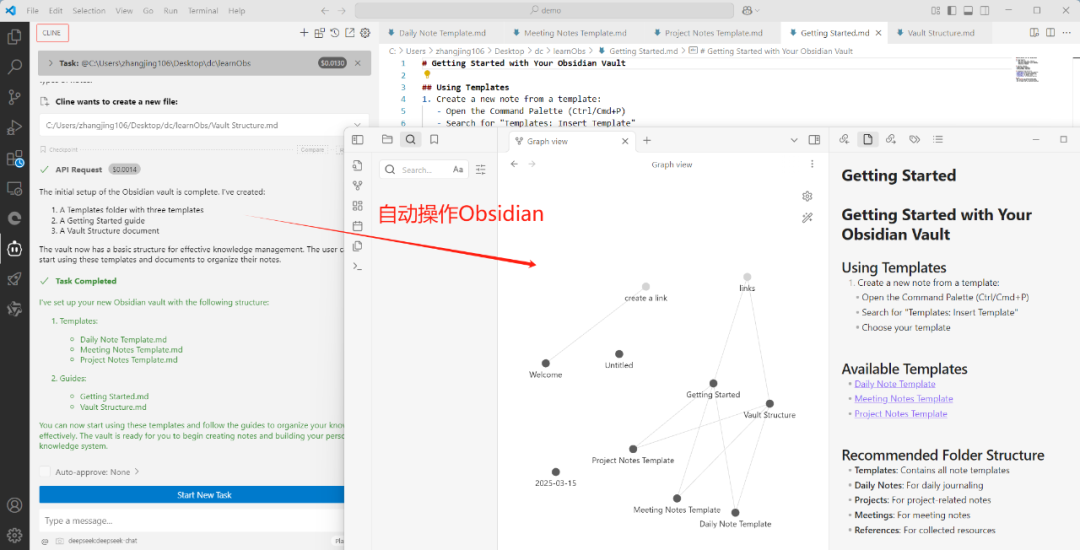Open the Run menu
1080x550 pixels.
point(170,10)
